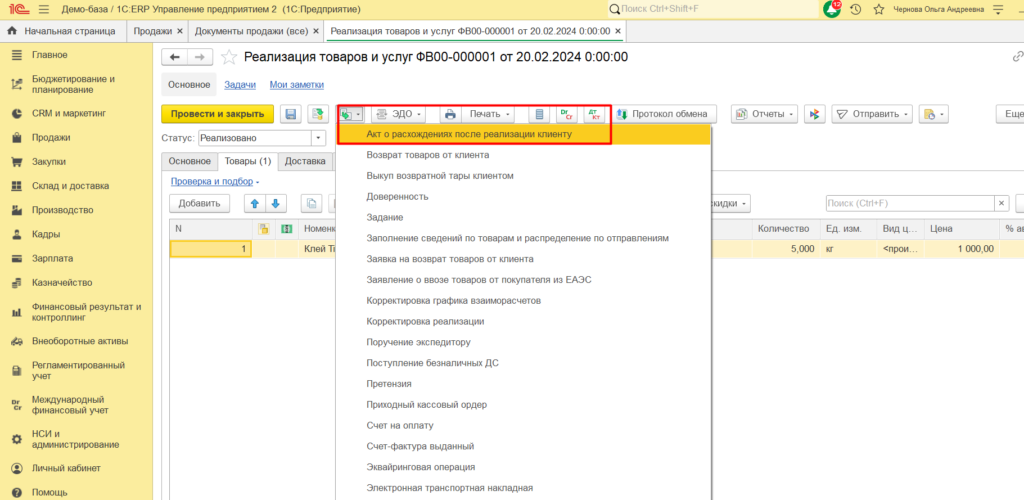Switch to the Доставка tab
Screen dimensions: 1024x500
[305, 161]
